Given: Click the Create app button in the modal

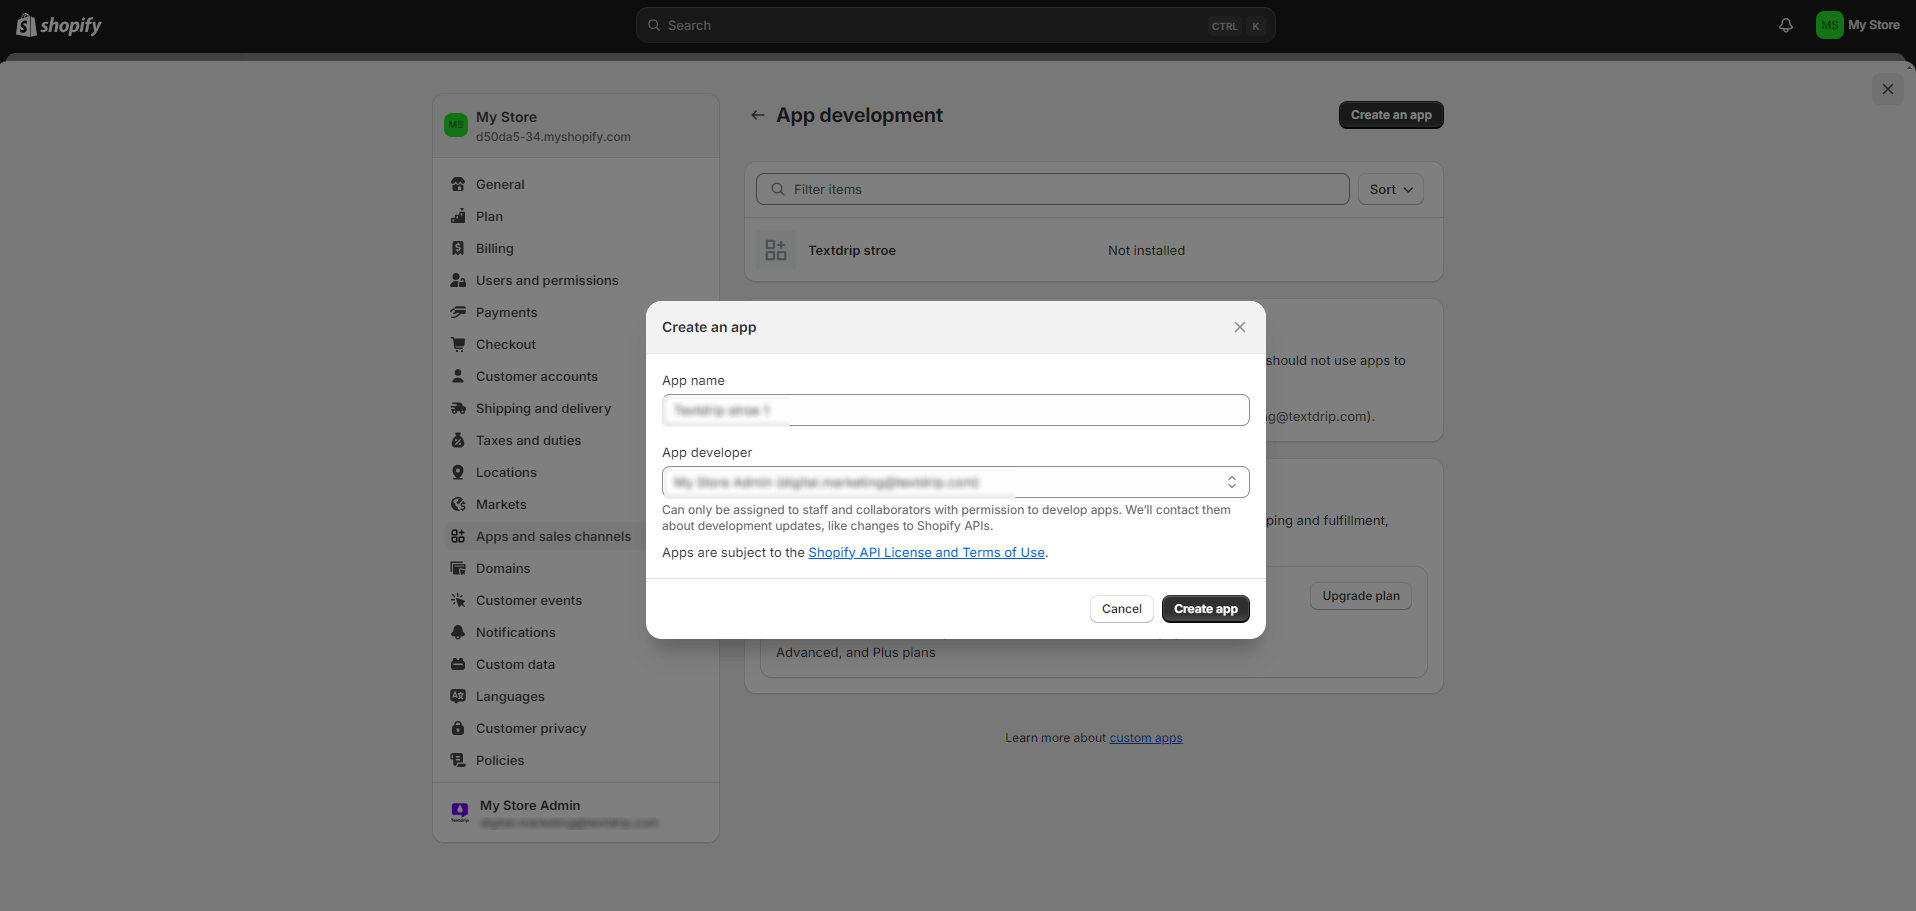Looking at the screenshot, I should (1205, 608).
